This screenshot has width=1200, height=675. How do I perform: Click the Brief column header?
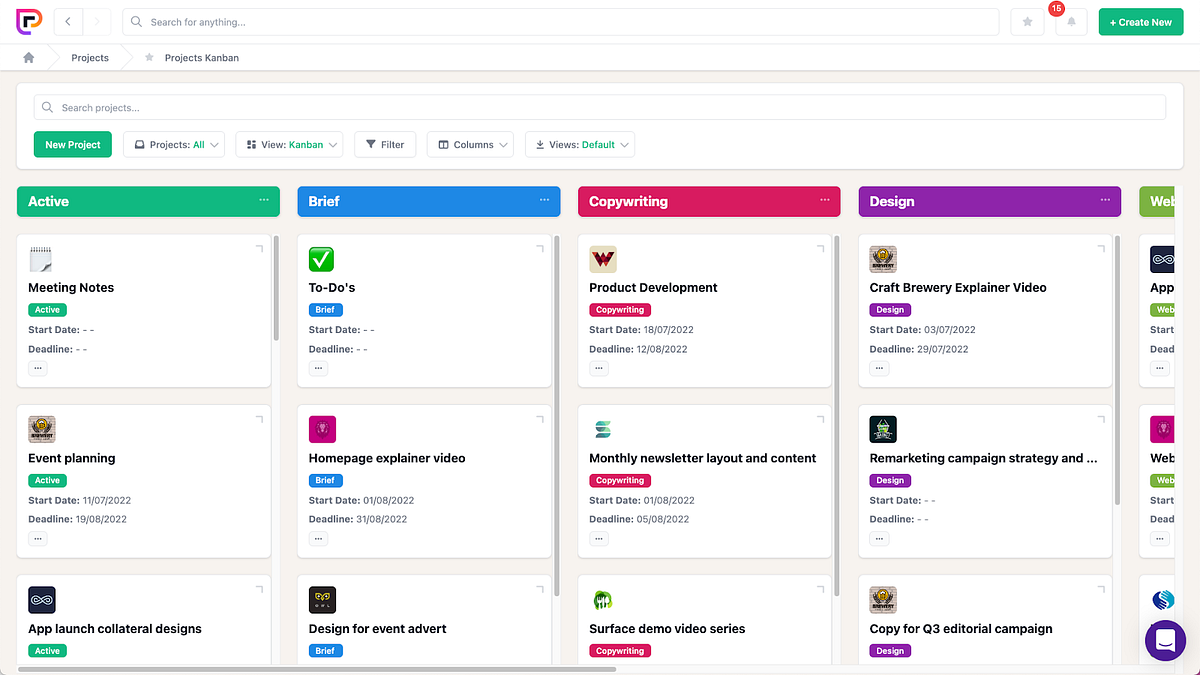tap(428, 201)
